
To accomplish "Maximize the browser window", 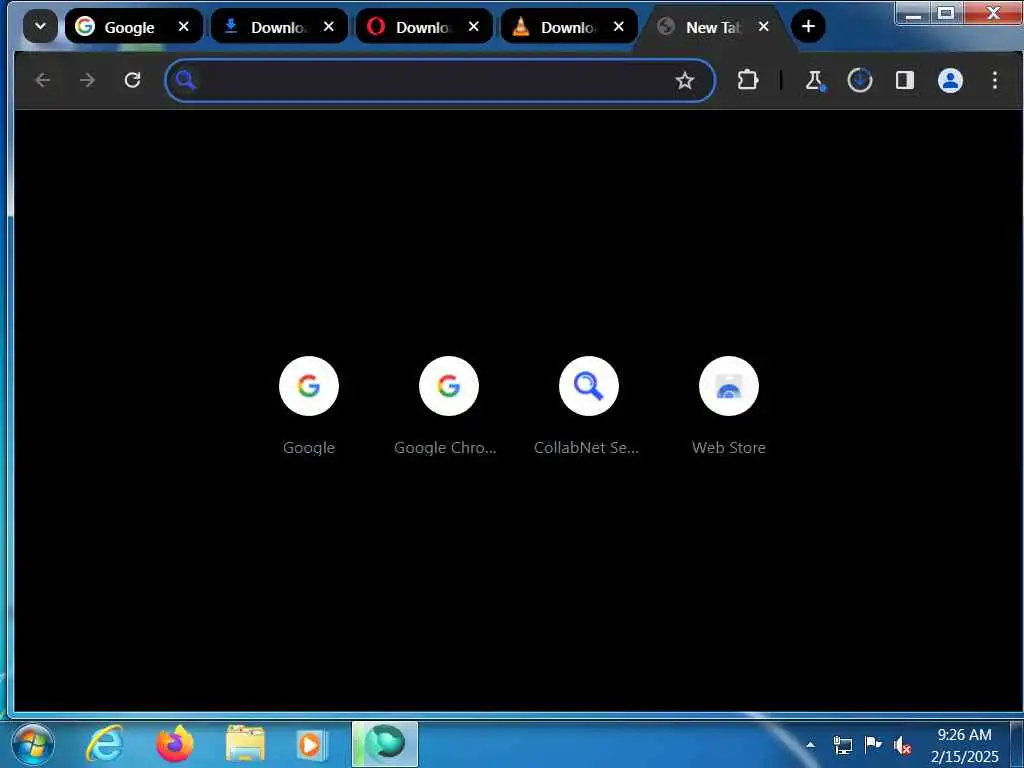I will (x=946, y=13).
